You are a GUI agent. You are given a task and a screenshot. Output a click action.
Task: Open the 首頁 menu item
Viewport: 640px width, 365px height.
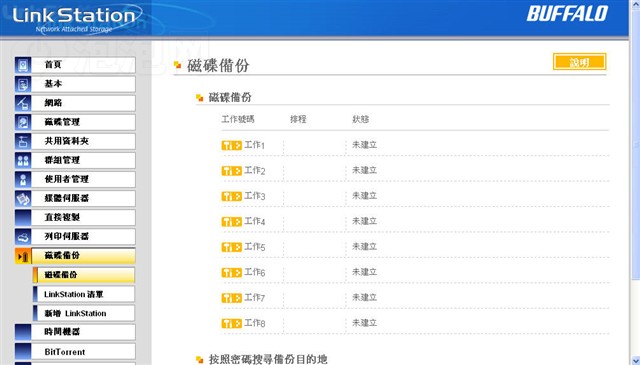click(x=83, y=65)
